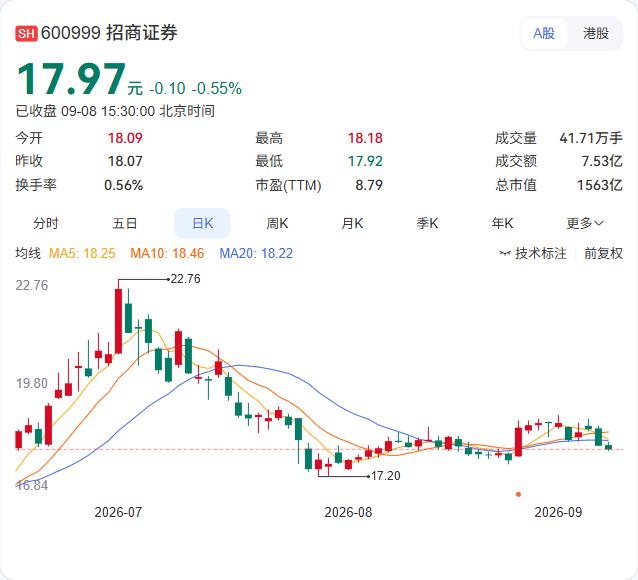Select the 分时 chart view

(46, 223)
